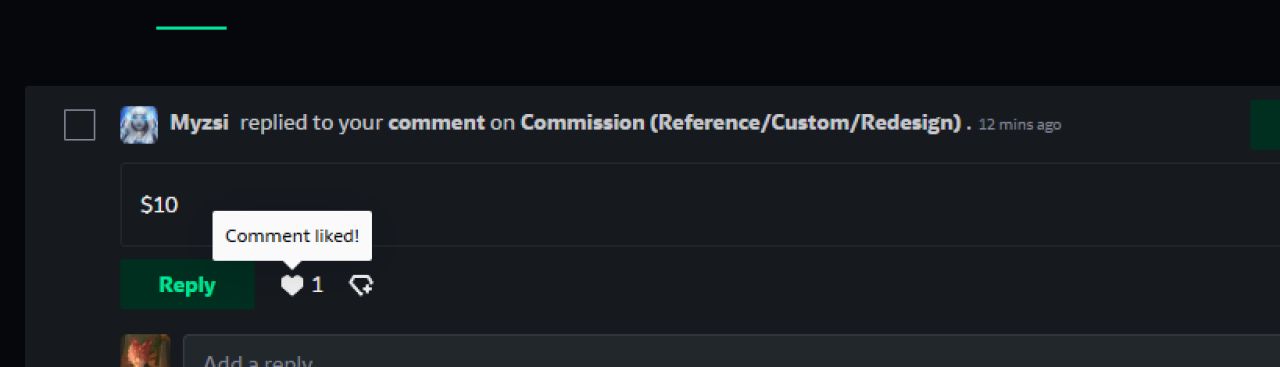The height and width of the screenshot is (367, 1280).
Task: Click your own avatar beside the reply box
Action: 145,351
